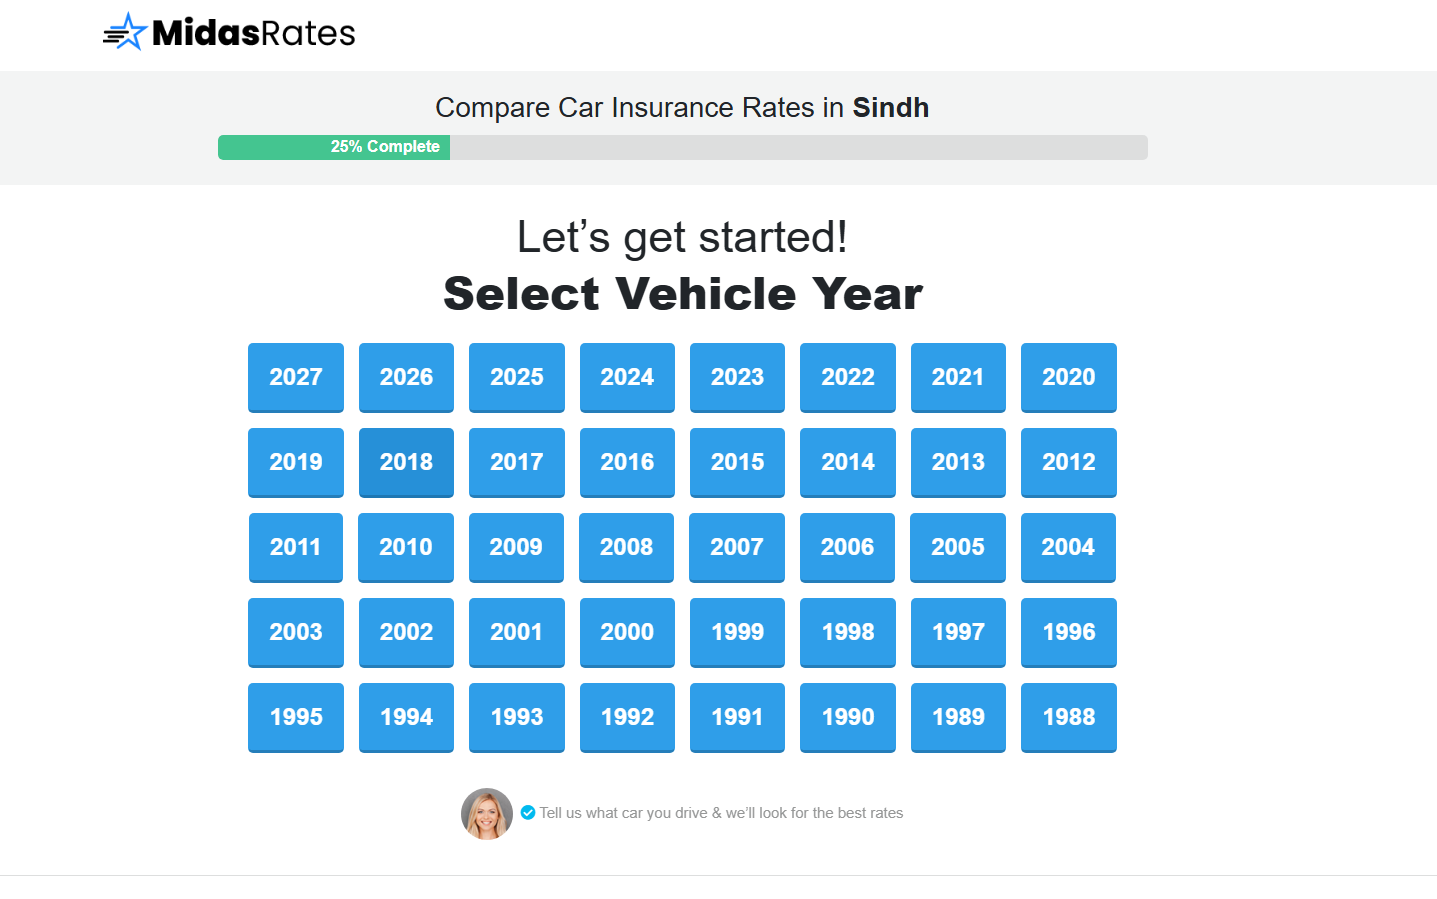
Task: Select 2010 as the vehicle year
Action: pos(406,547)
